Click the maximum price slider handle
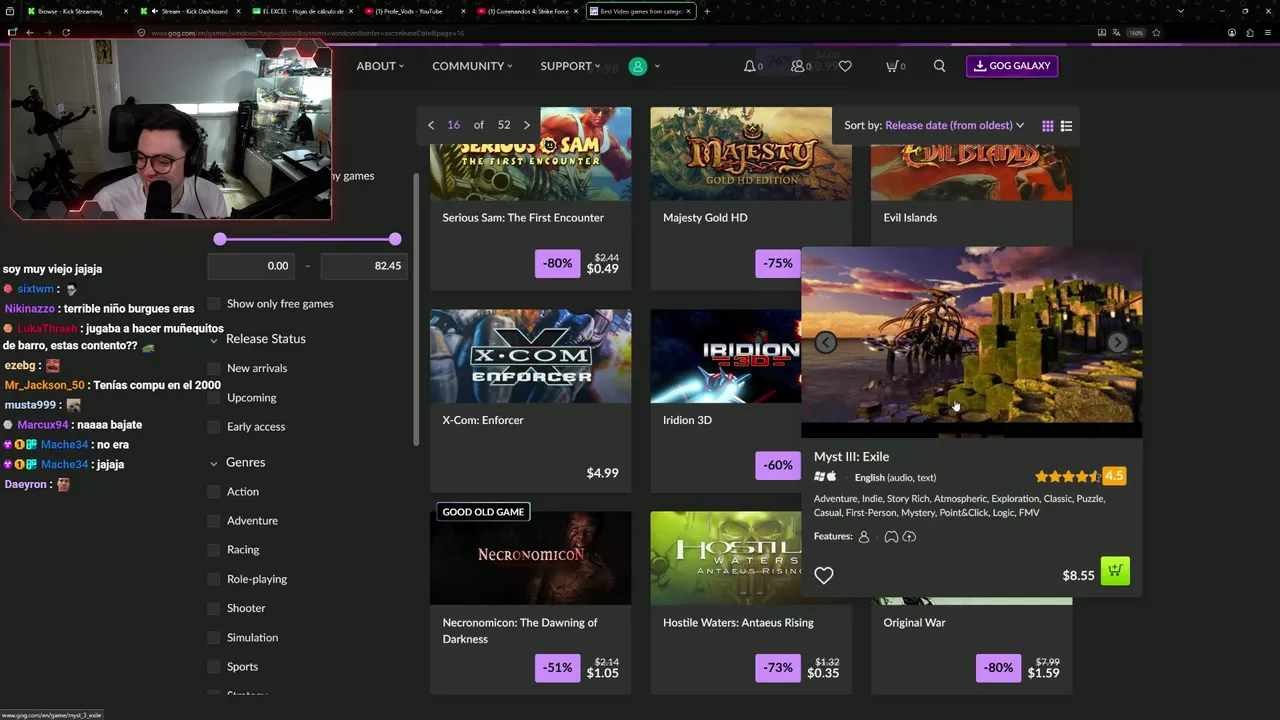This screenshot has width=1280, height=720. coord(395,239)
